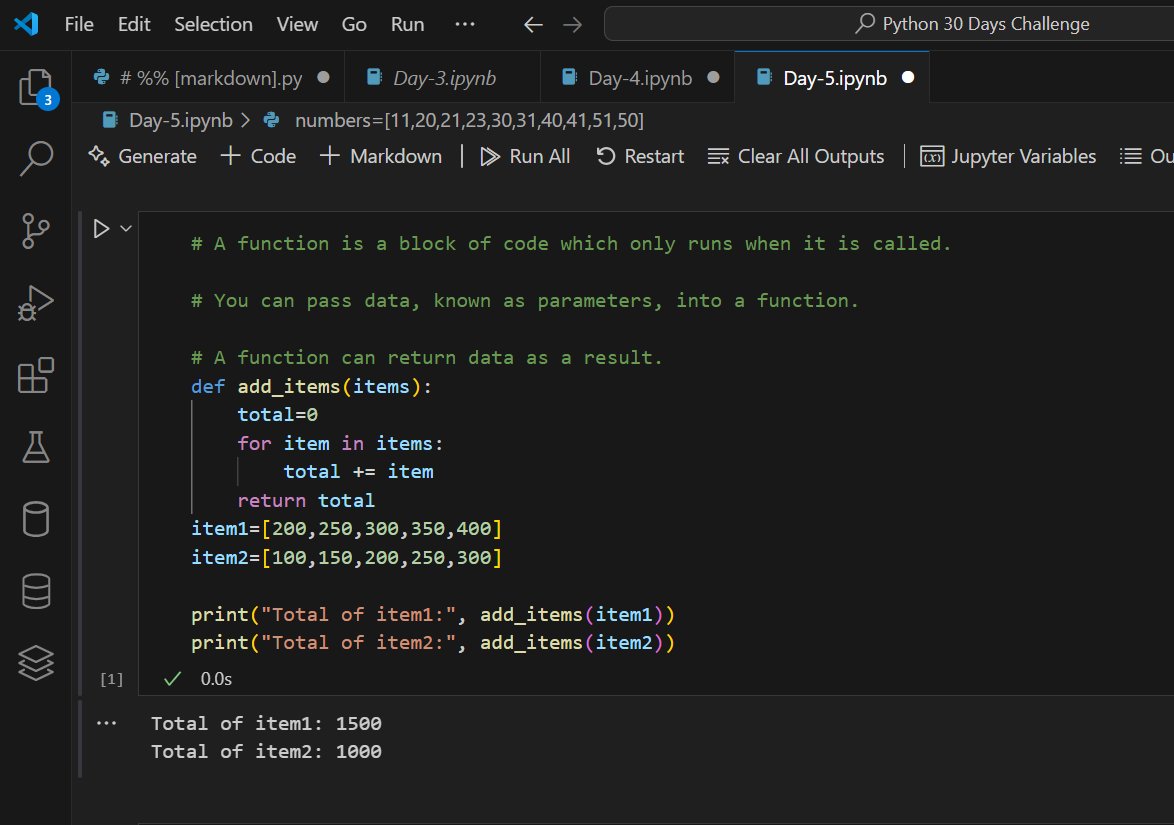Close the [markdown].py tab via unsaved dot
This screenshot has height=825, width=1174.
pyautogui.click(x=323, y=77)
